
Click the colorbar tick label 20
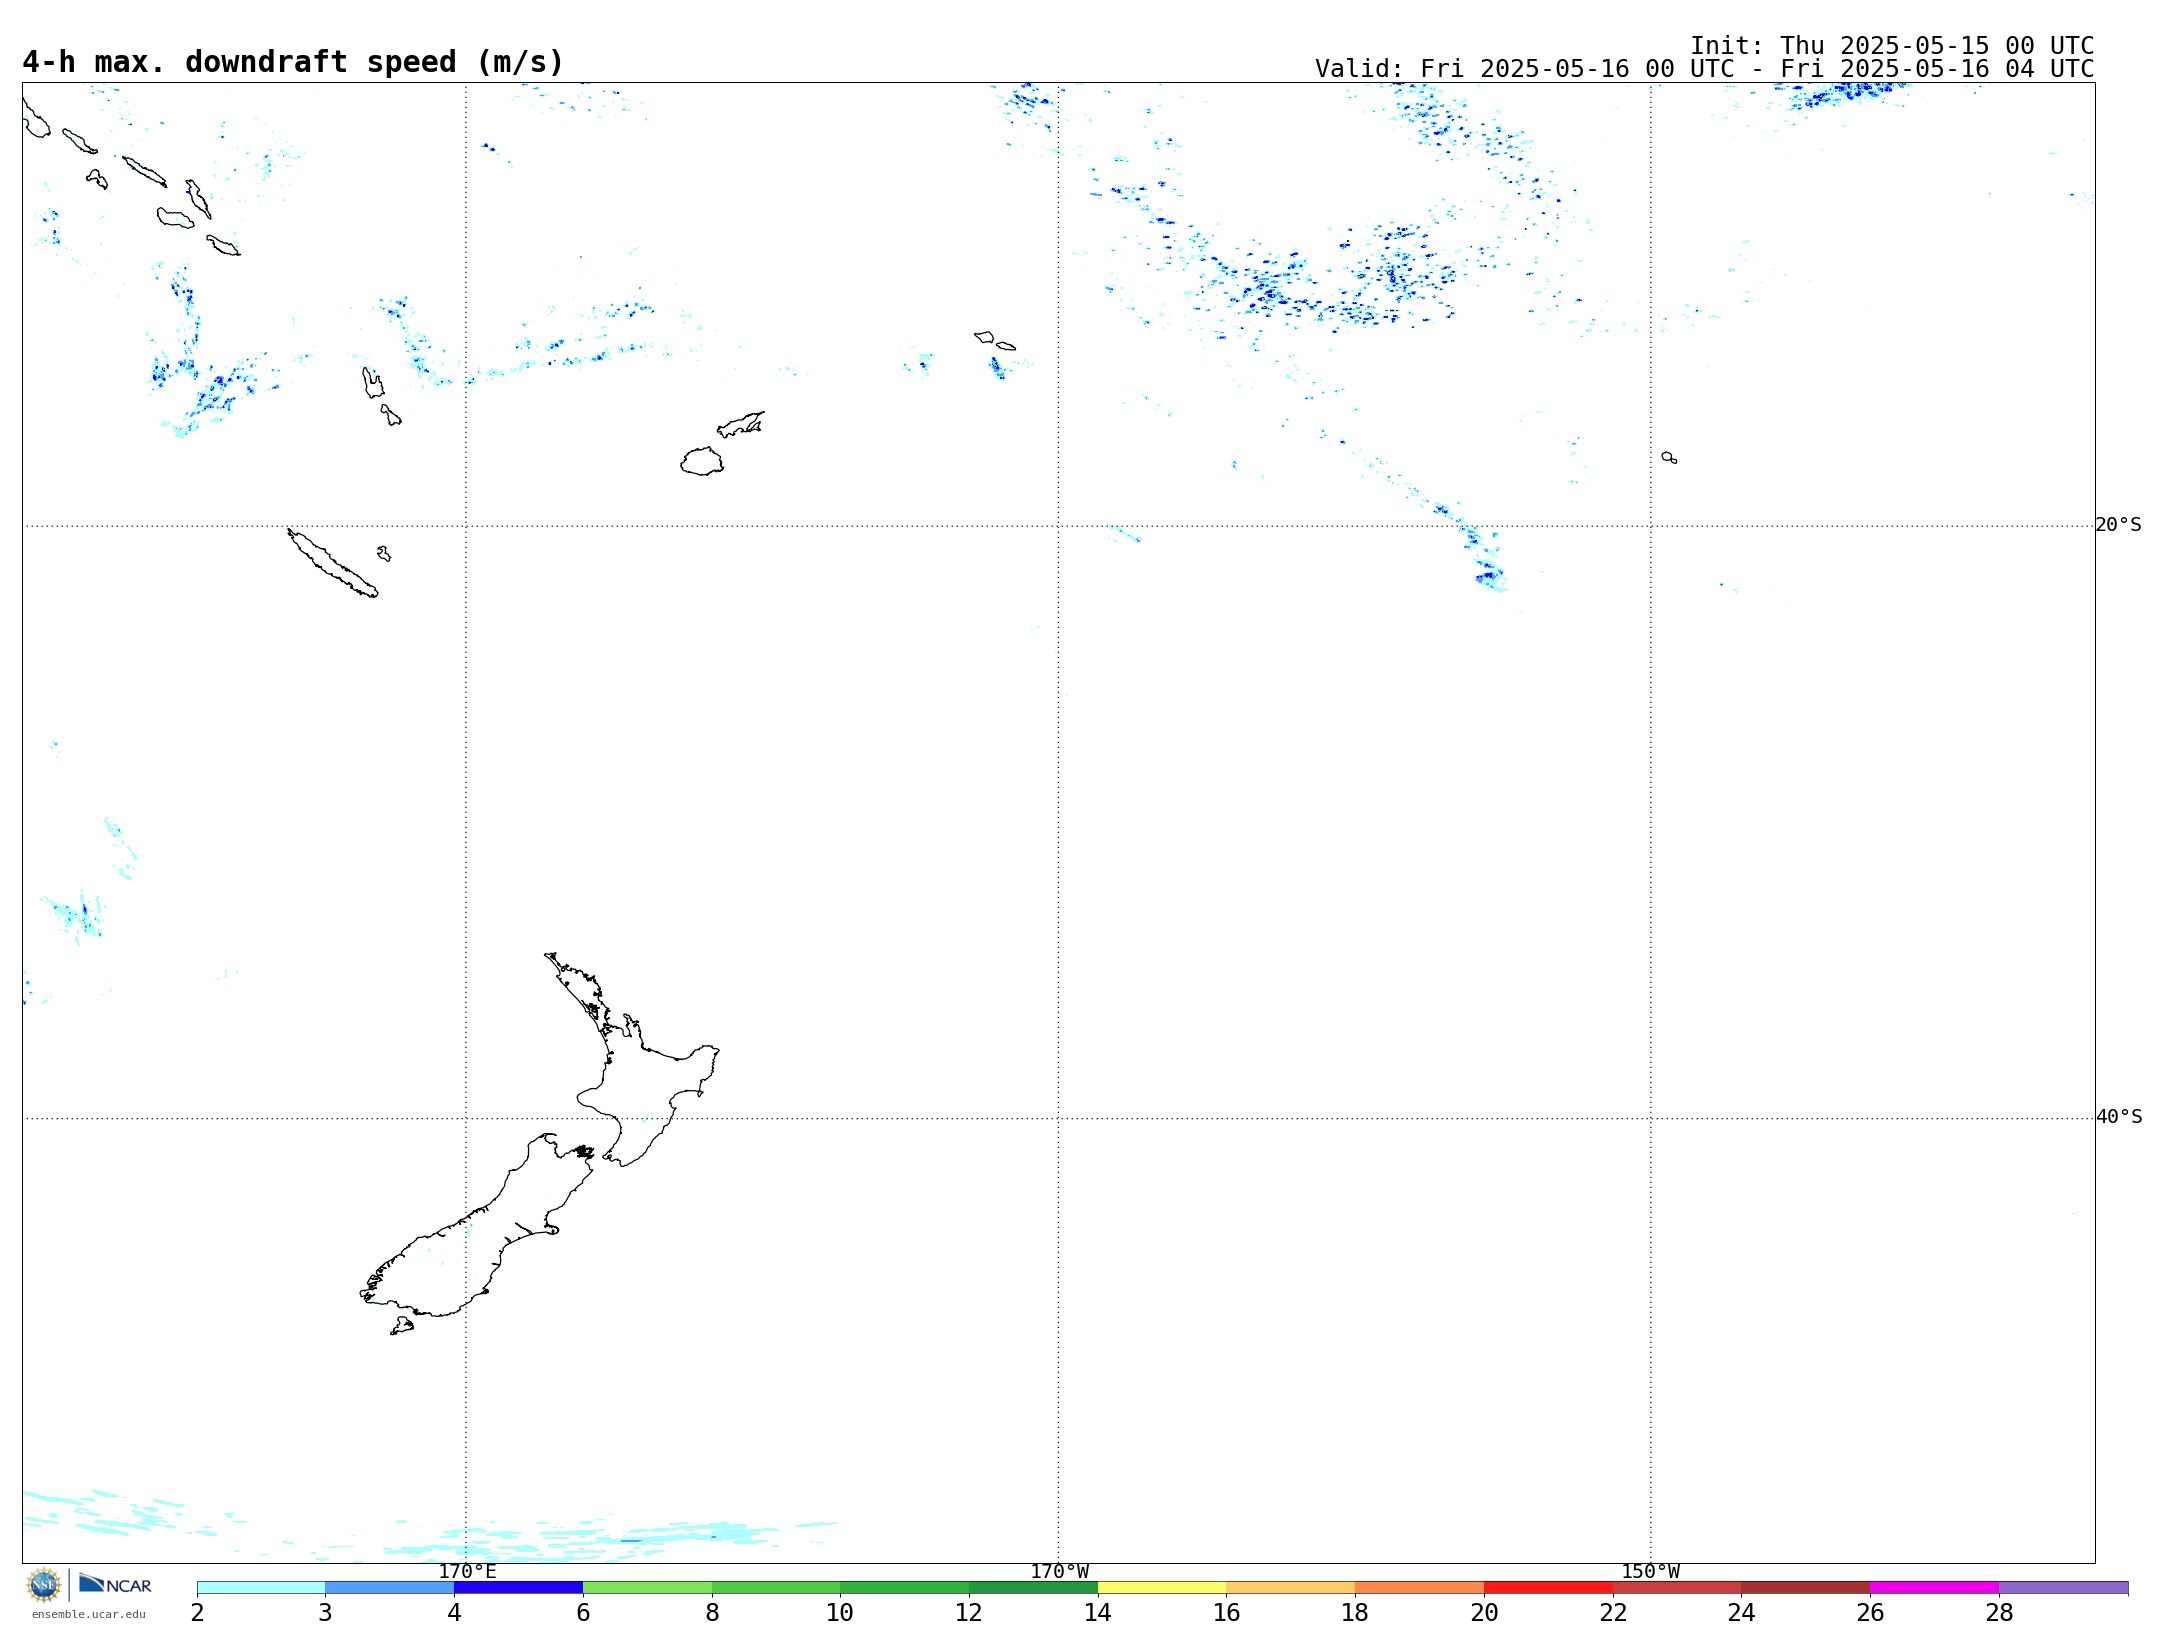[x=1484, y=1612]
